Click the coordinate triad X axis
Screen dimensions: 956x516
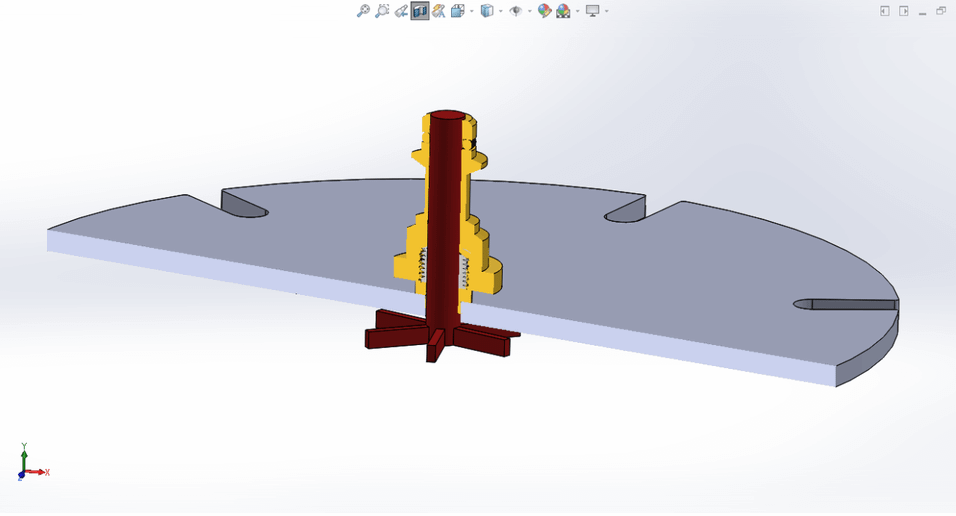37,472
